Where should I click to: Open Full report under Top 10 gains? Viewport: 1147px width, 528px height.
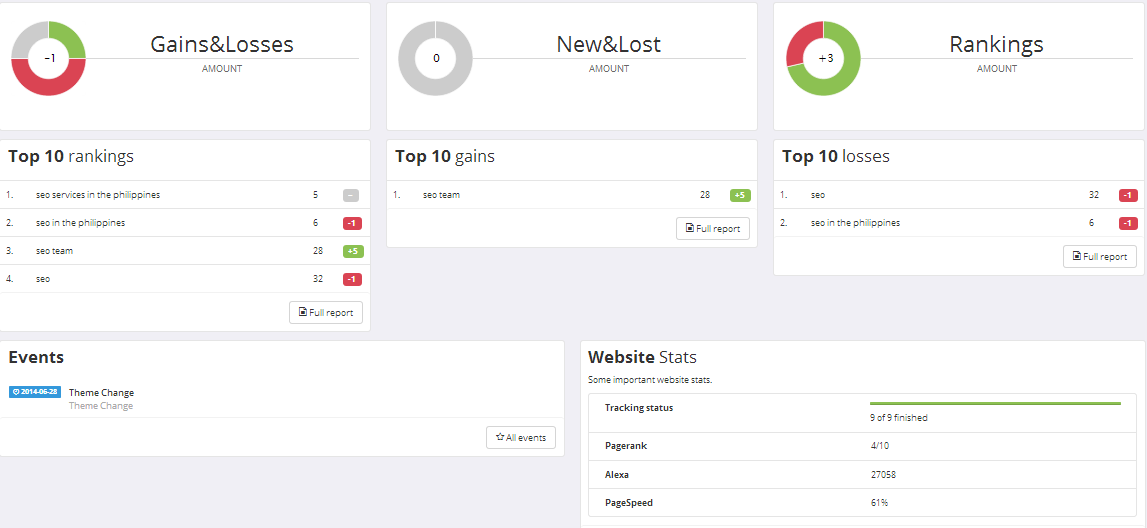[713, 228]
